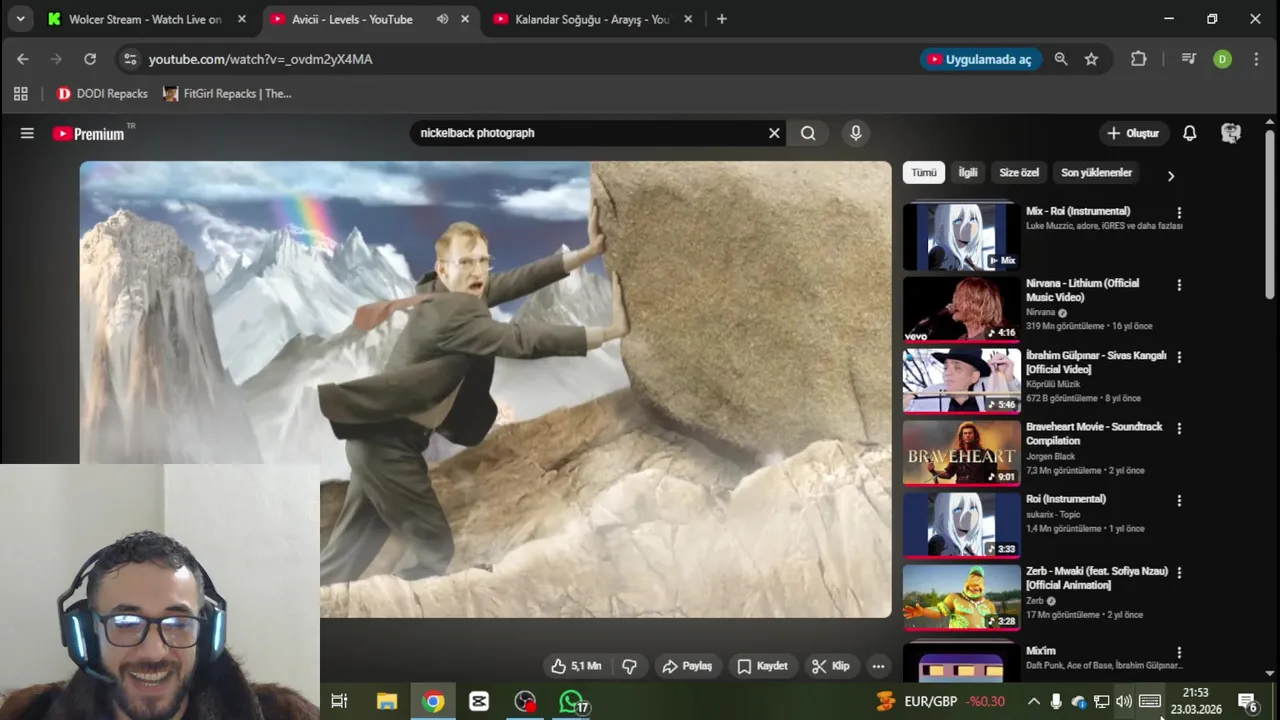Click the Uygulamada aç button
This screenshot has width=1280, height=720.
[x=981, y=59]
